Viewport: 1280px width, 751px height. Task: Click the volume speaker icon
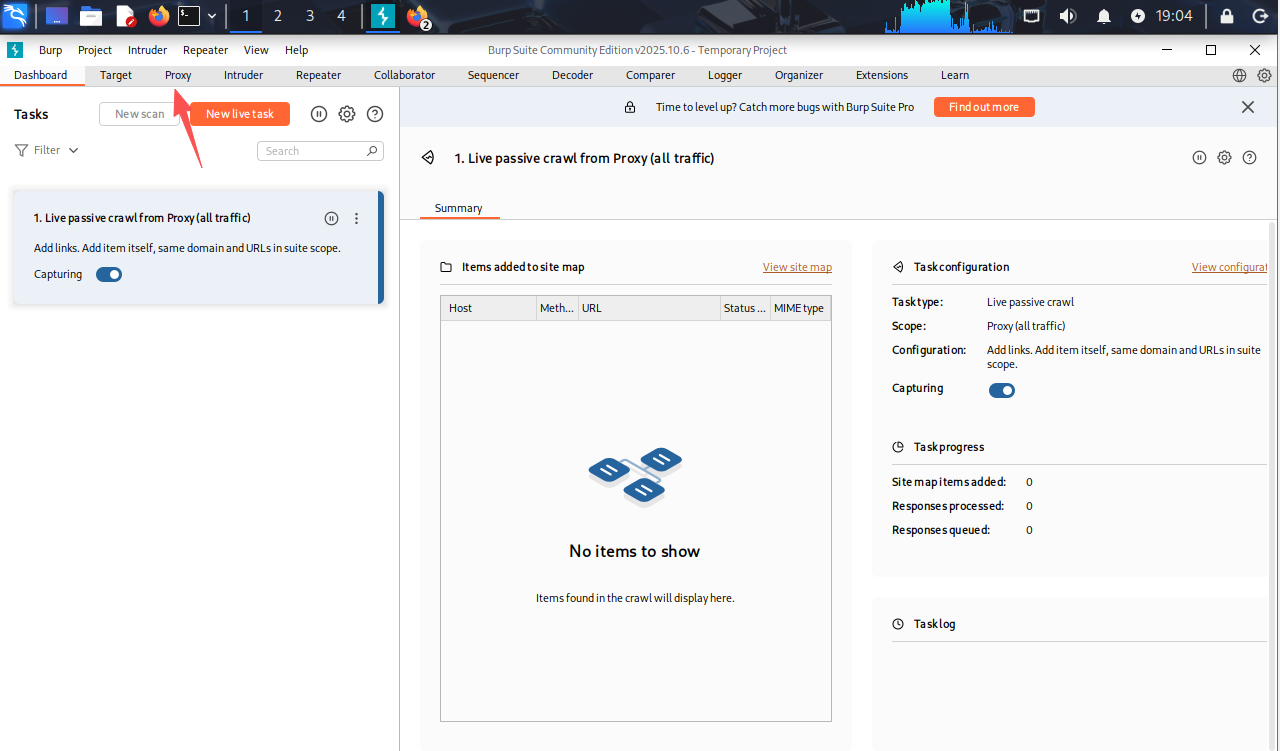point(1067,16)
